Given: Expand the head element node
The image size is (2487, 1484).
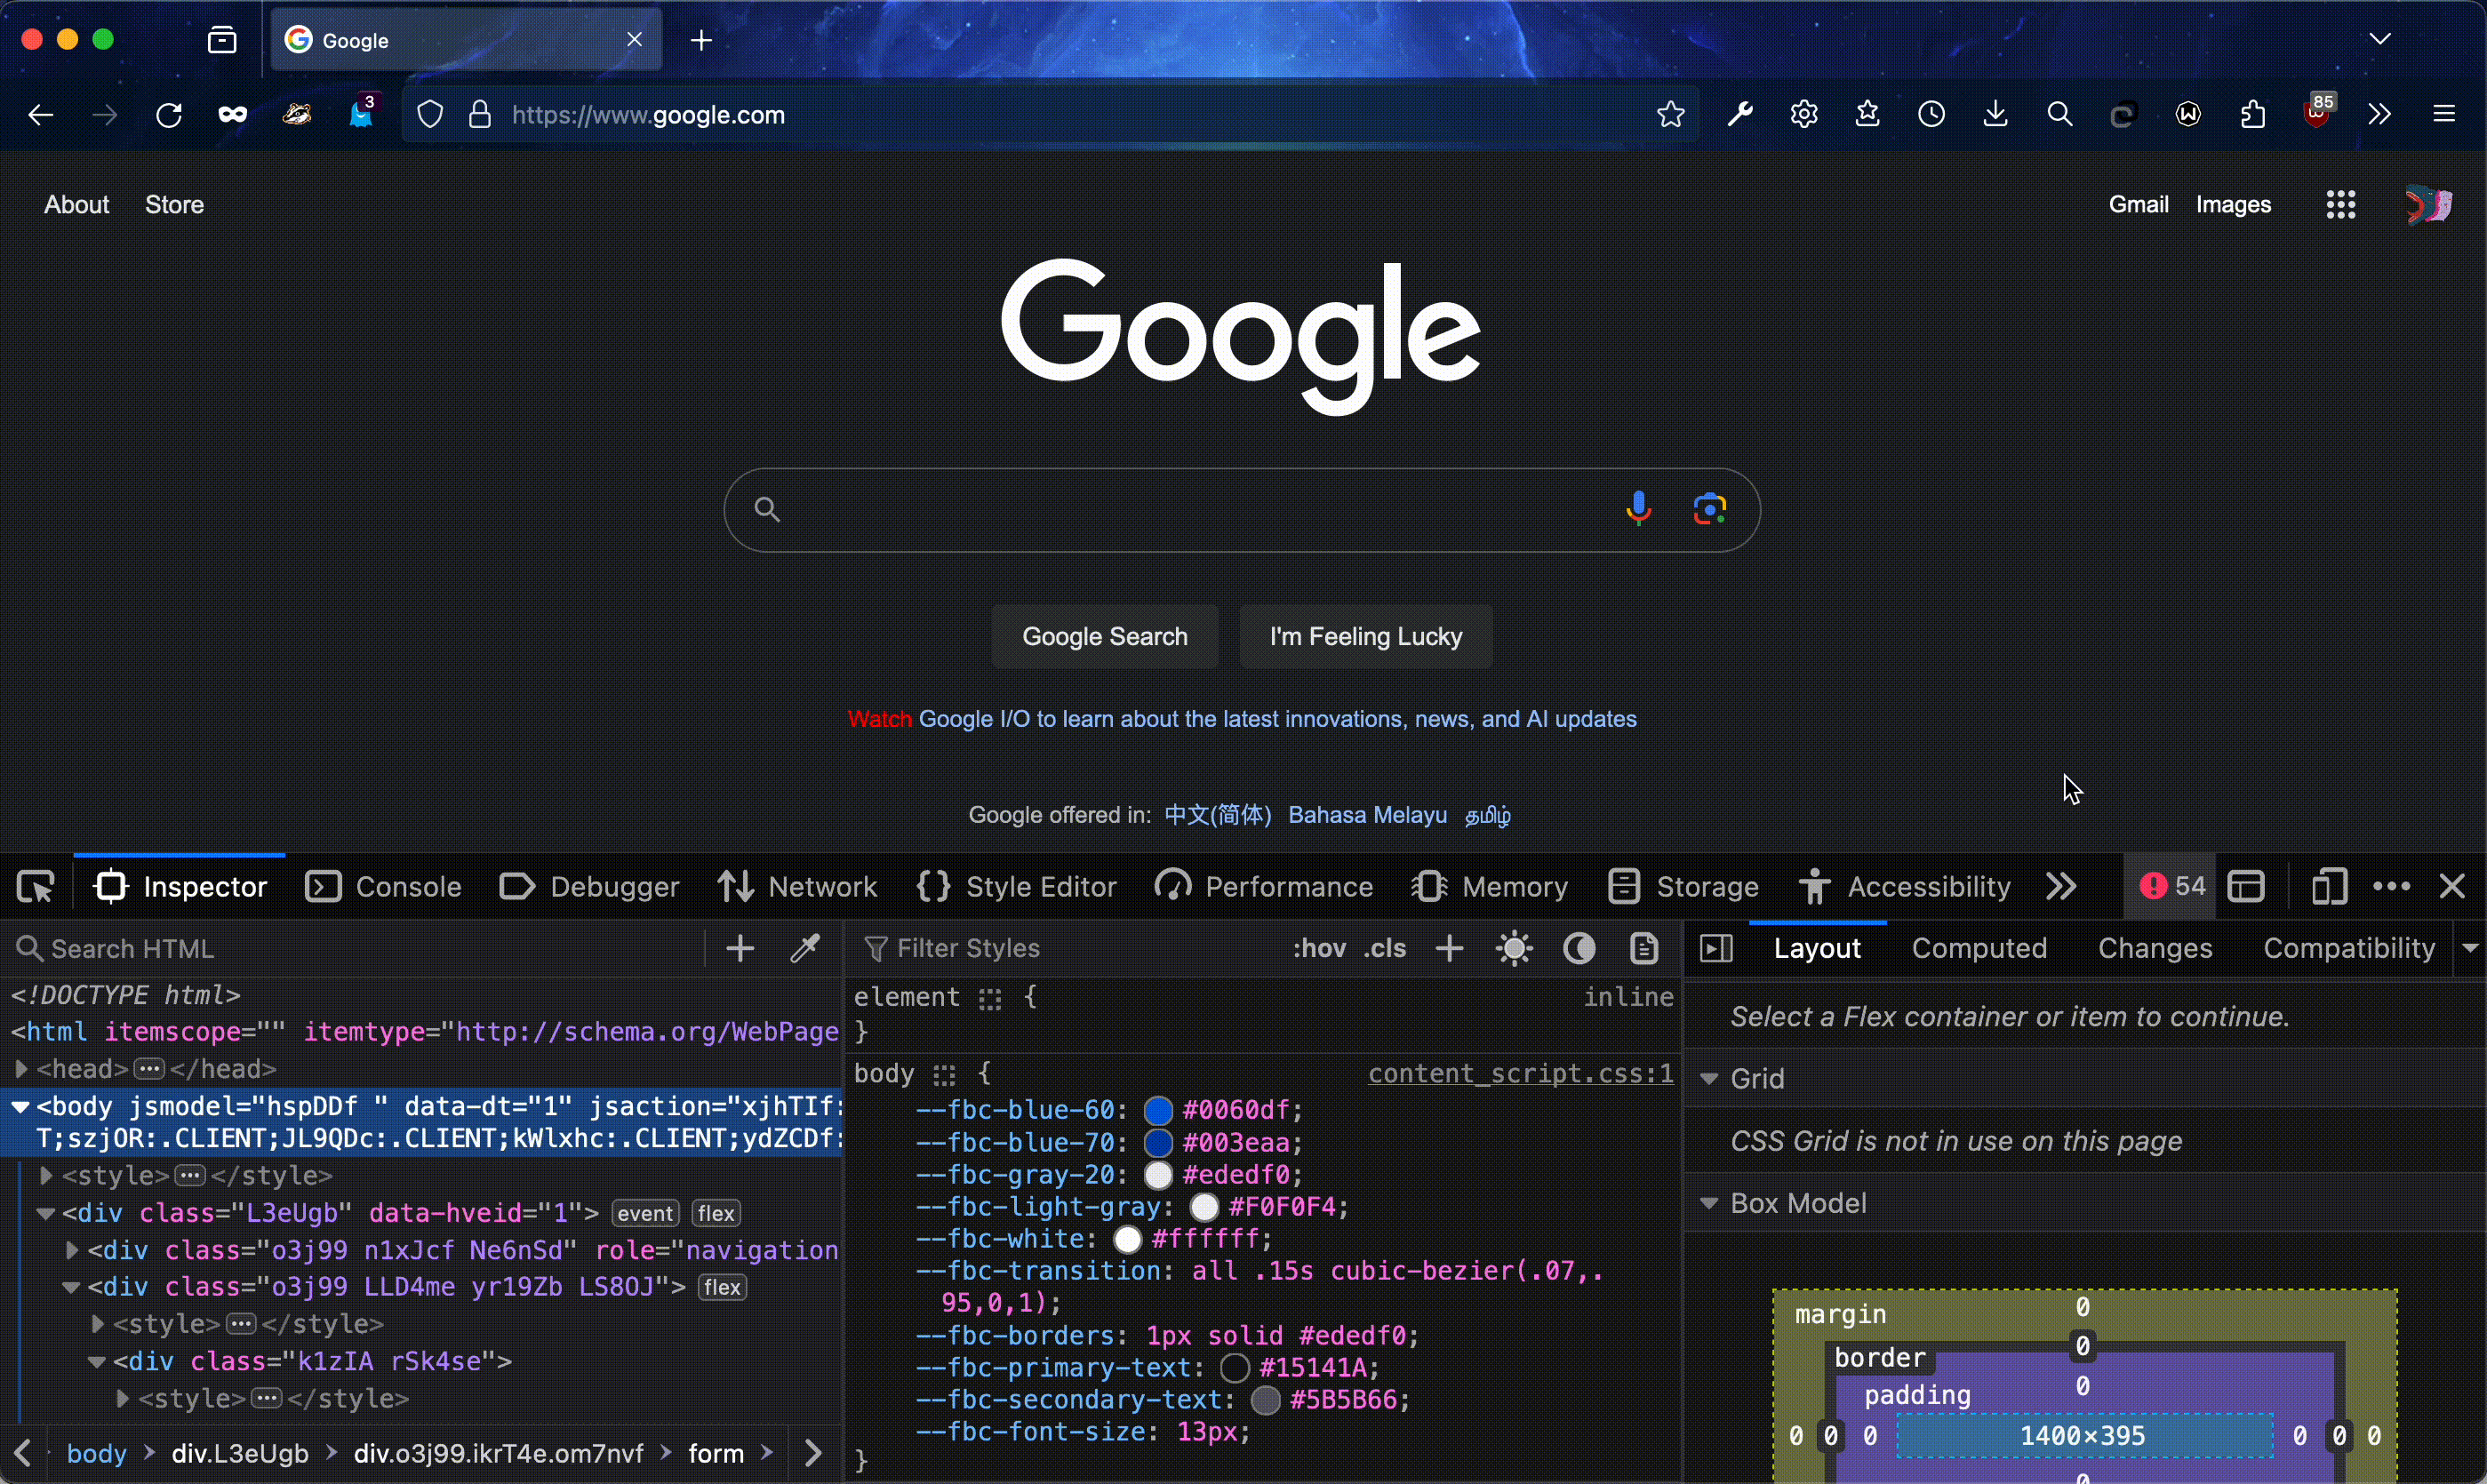Looking at the screenshot, I should pyautogui.click(x=21, y=1069).
